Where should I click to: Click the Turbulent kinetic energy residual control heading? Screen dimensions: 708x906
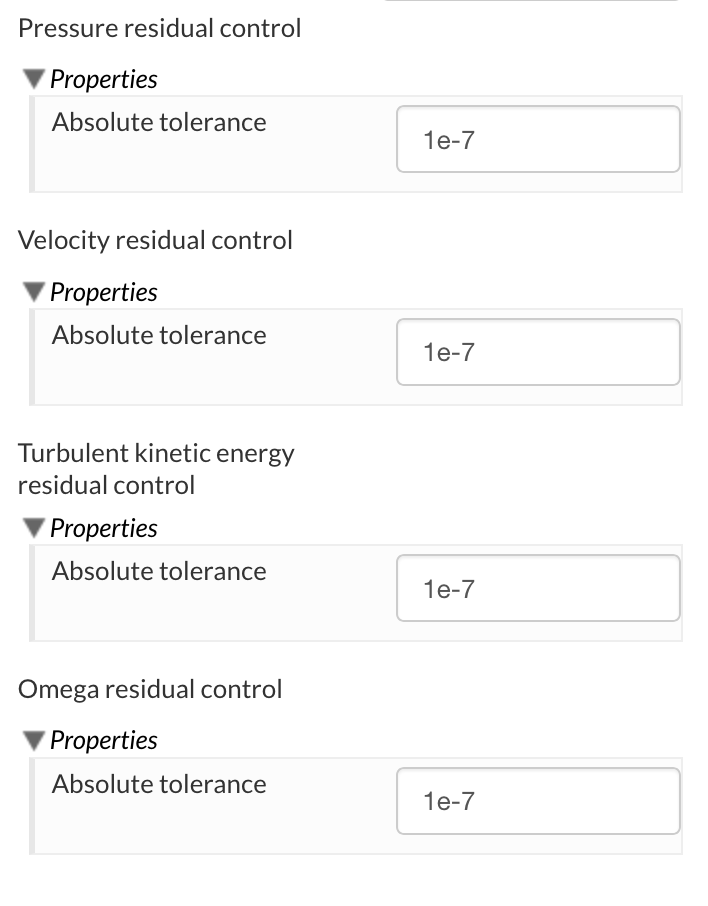(x=156, y=469)
